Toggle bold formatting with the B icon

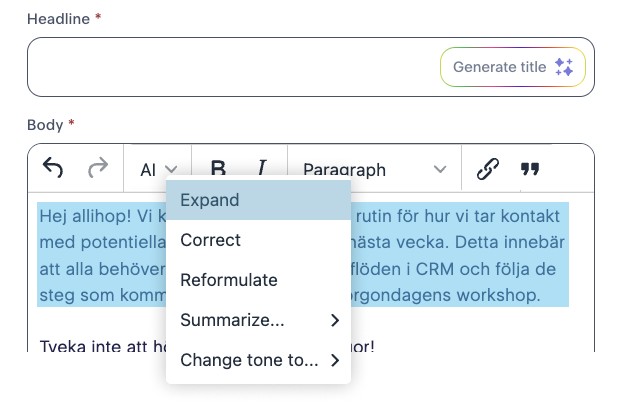(218, 168)
